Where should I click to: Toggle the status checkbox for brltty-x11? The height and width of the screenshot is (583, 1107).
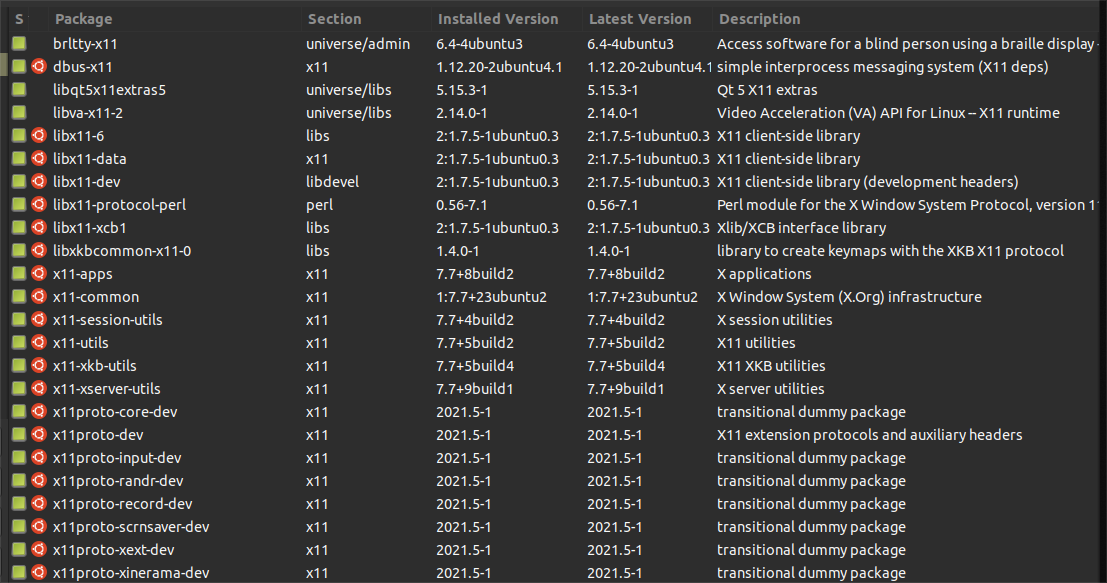pos(19,43)
